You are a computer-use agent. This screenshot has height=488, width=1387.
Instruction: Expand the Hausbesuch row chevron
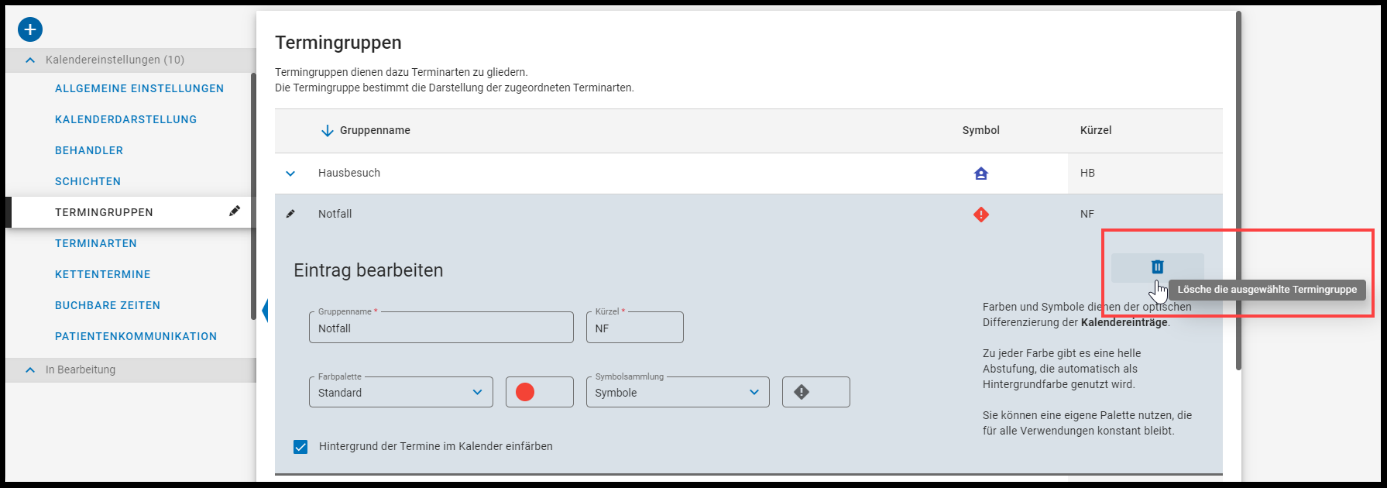click(x=290, y=173)
